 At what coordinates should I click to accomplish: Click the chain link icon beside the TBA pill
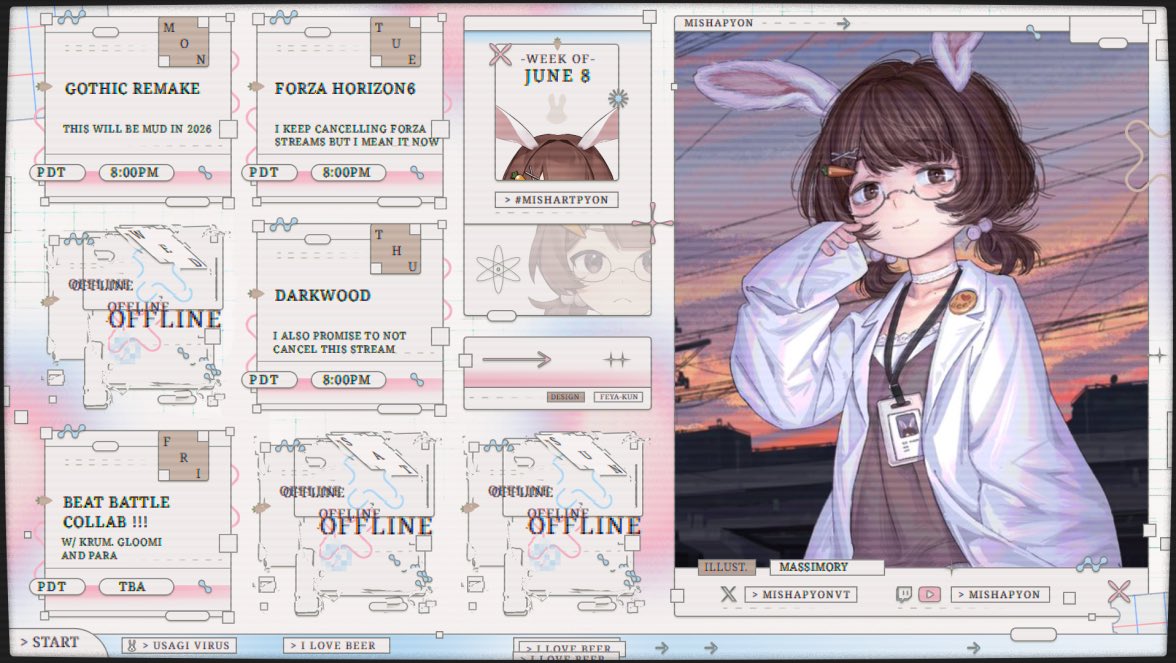205,586
